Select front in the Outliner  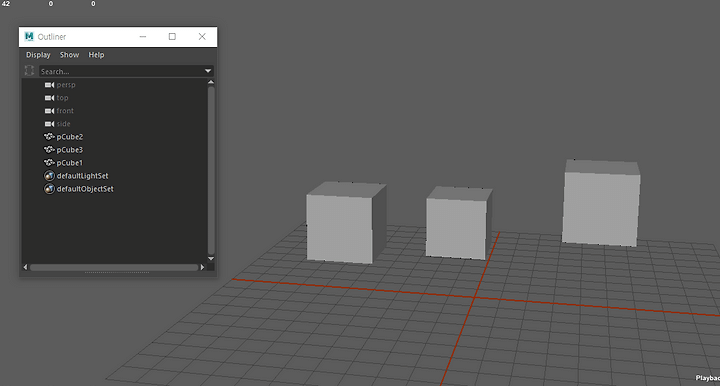tap(65, 111)
